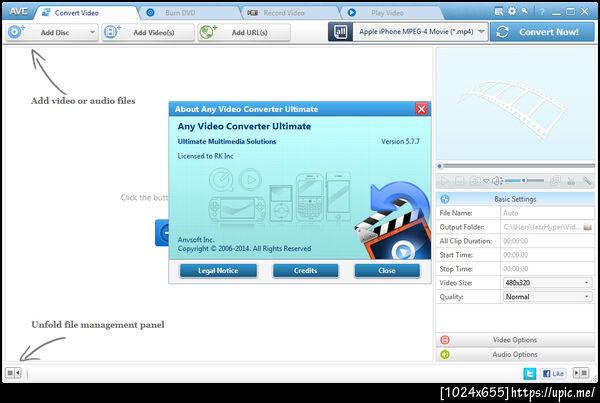Click the 'Licensed to RK Inc' text
Screen dimensions: 600x403
pos(205,156)
